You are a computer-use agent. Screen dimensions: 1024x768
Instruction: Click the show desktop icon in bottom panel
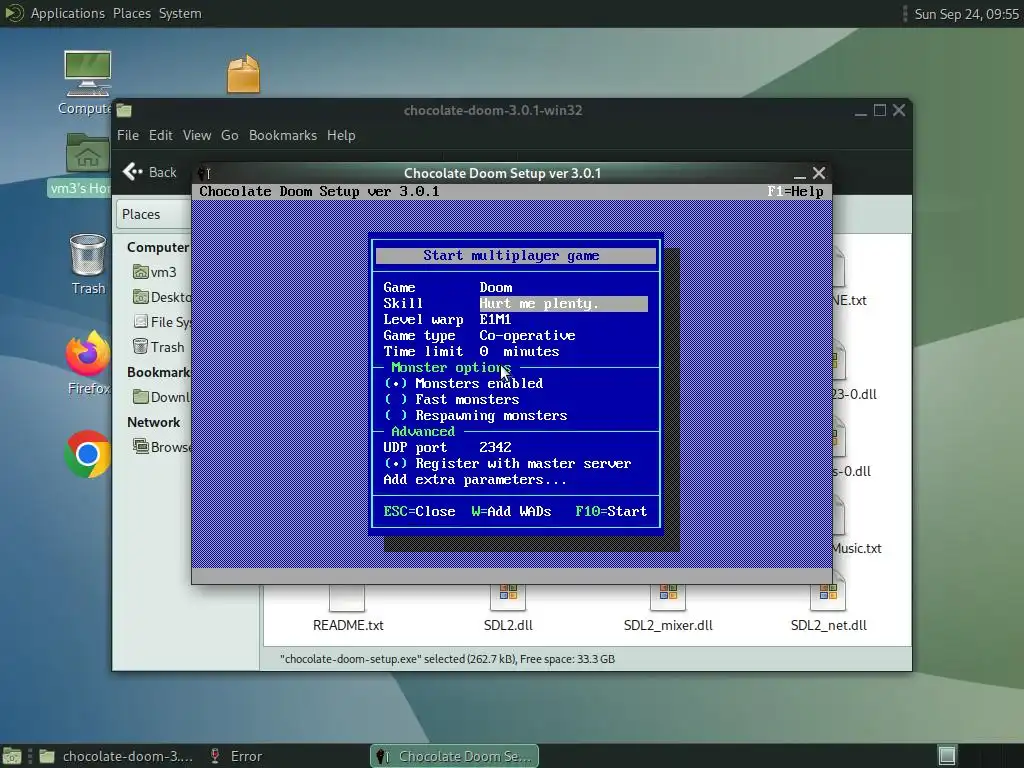click(12, 756)
